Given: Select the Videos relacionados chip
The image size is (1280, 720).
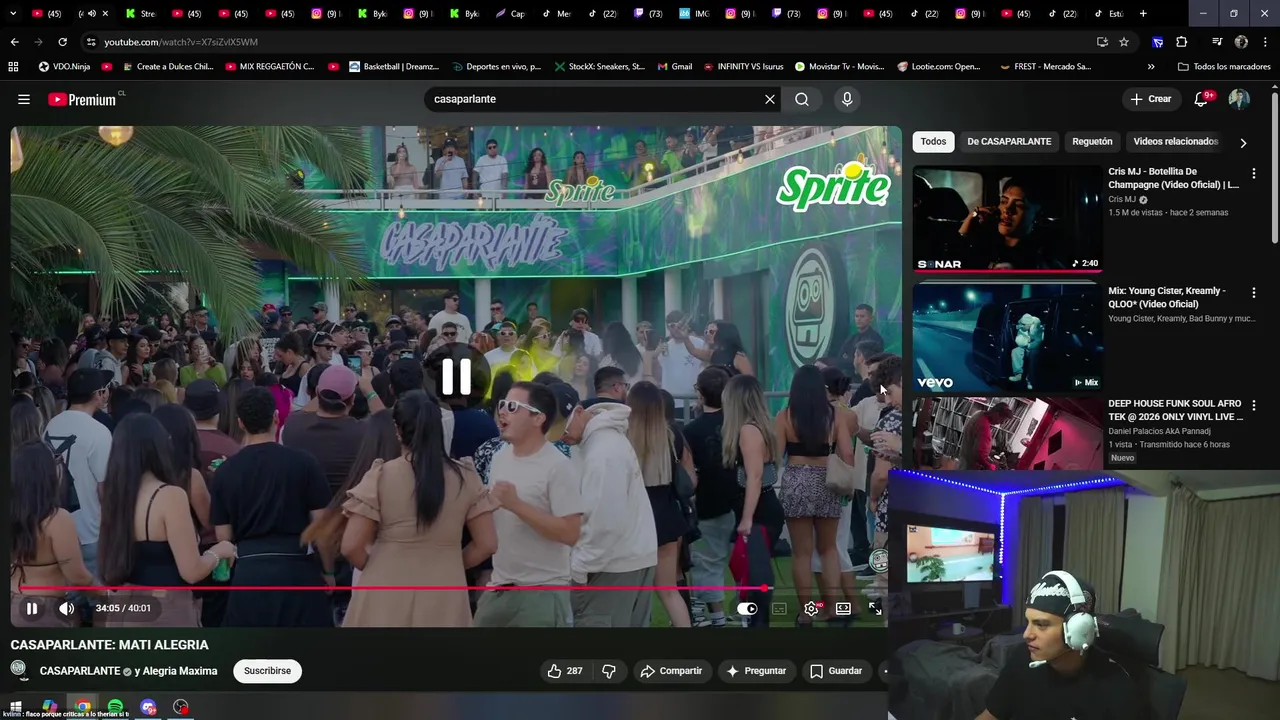Looking at the screenshot, I should 1175,142.
